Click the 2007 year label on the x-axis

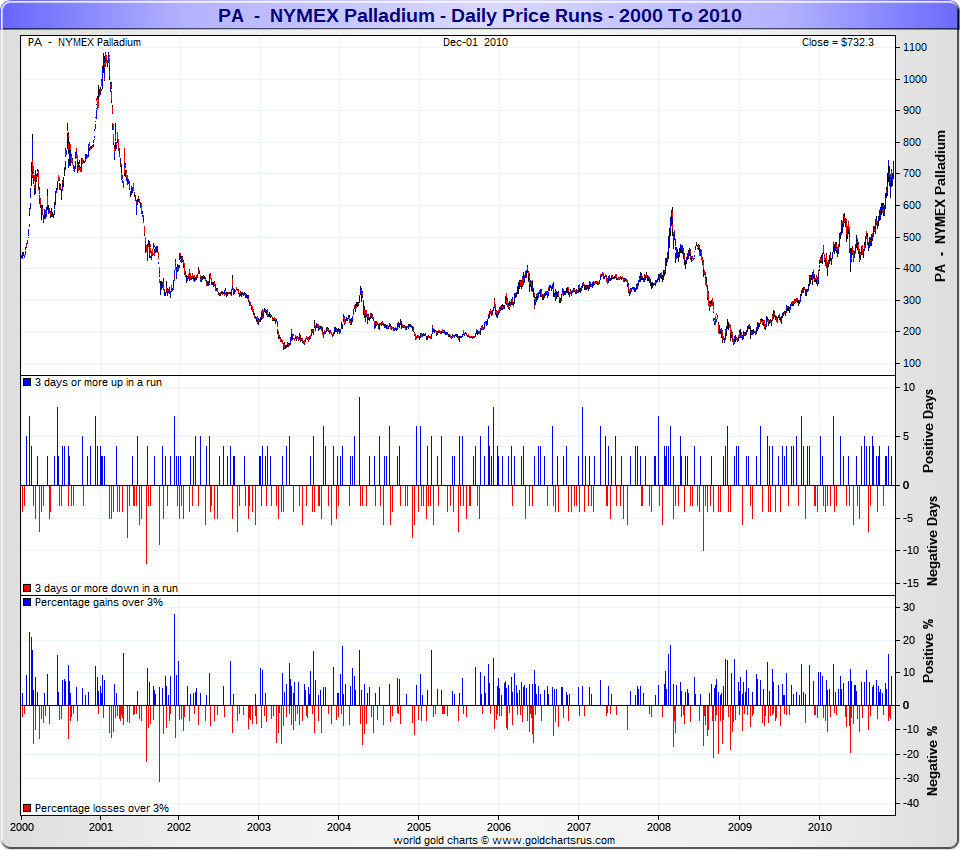point(579,827)
